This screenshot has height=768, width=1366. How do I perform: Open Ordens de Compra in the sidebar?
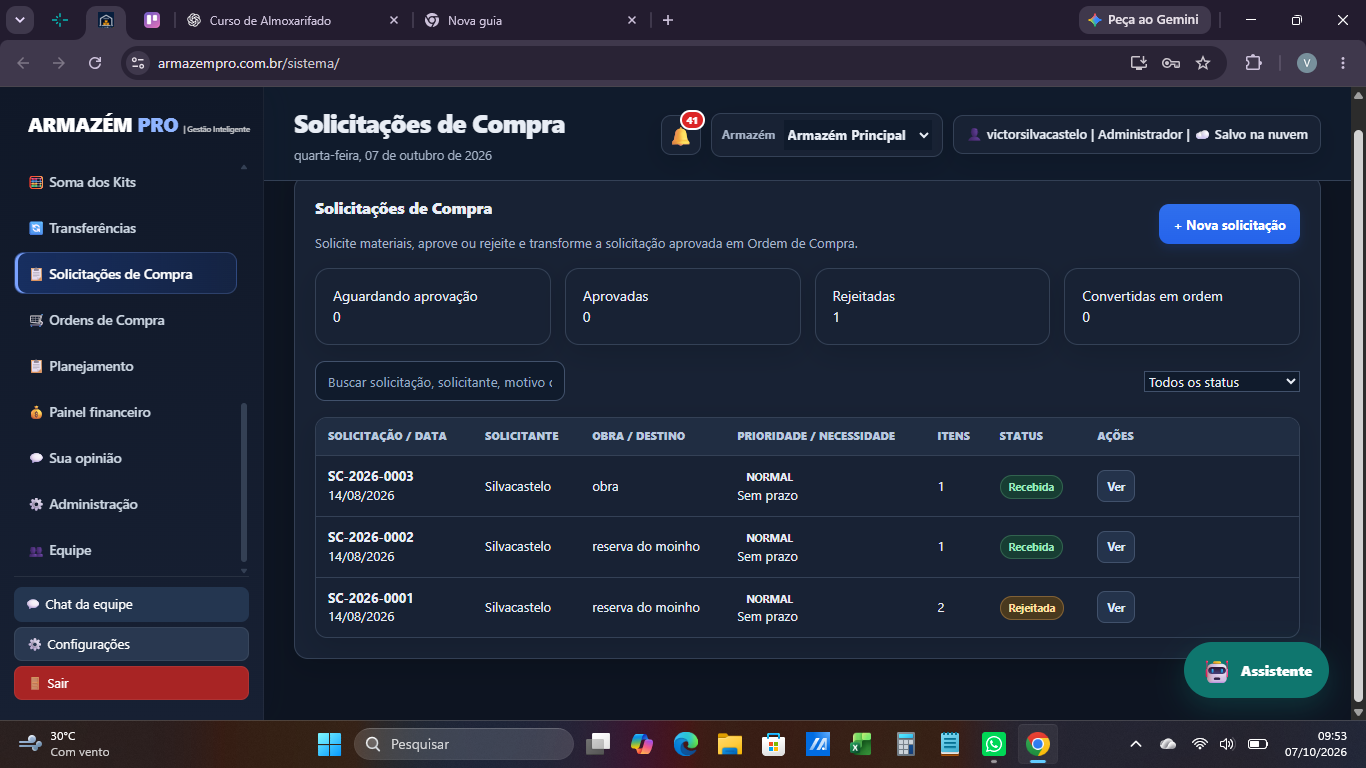(126, 320)
